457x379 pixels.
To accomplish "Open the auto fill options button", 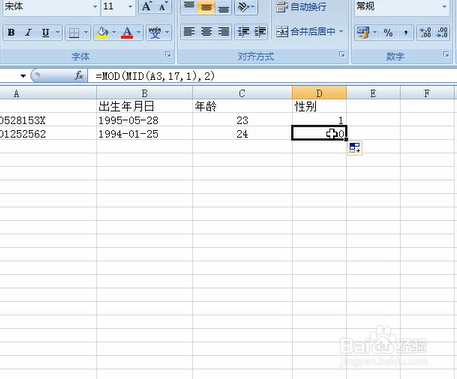I will point(355,148).
